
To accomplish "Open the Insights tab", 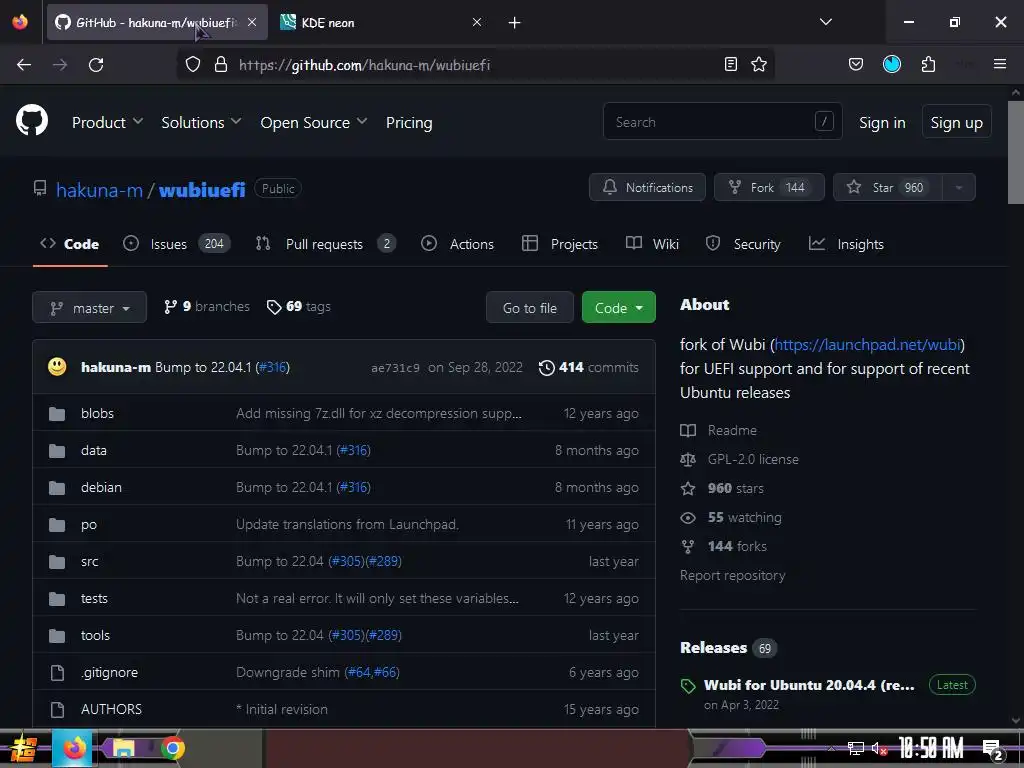I will coord(846,244).
